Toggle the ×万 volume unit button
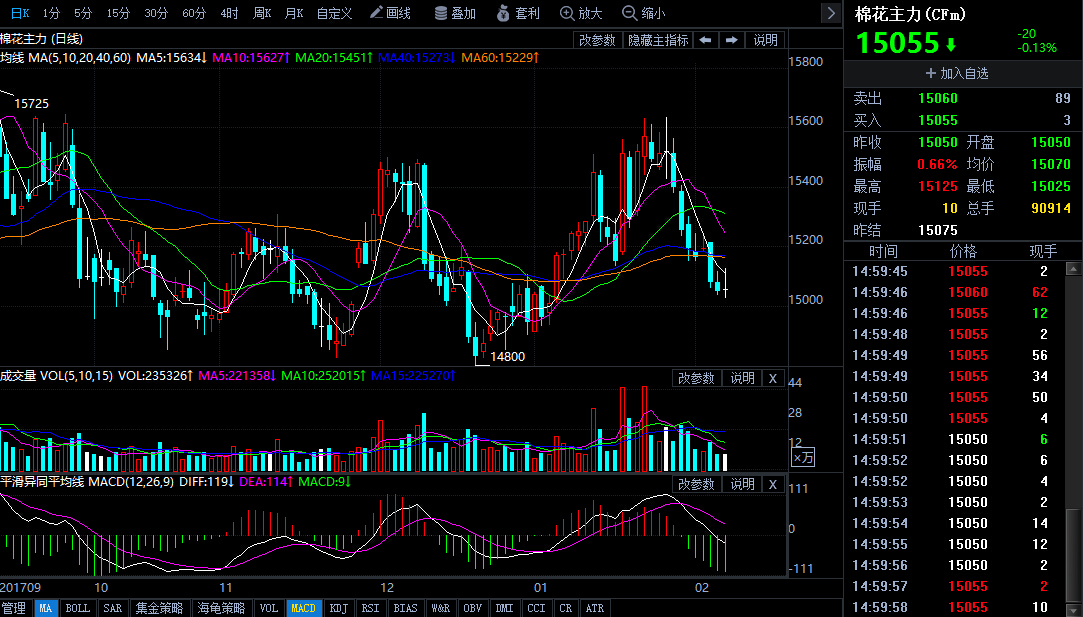The height and width of the screenshot is (617, 1083). pos(803,457)
